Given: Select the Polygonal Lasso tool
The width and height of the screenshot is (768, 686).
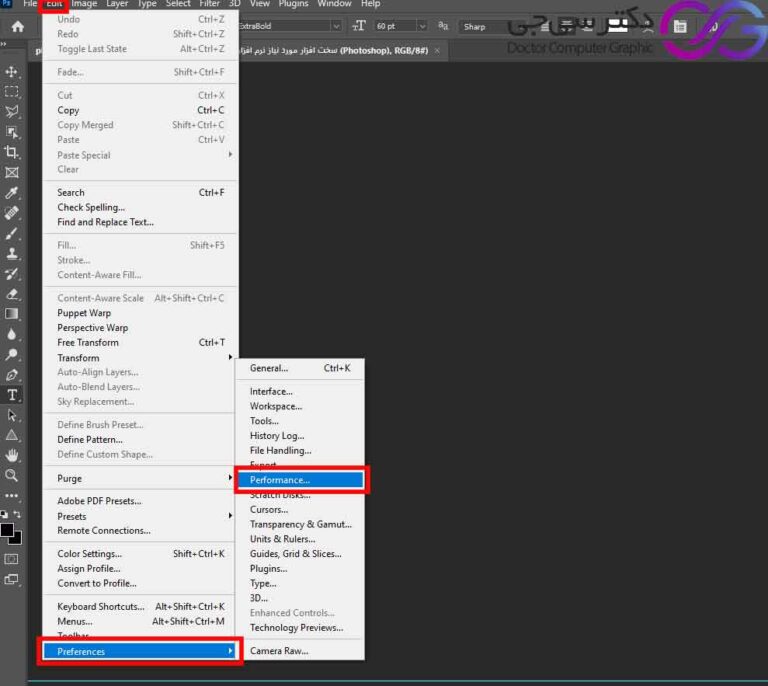Looking at the screenshot, I should [x=12, y=112].
